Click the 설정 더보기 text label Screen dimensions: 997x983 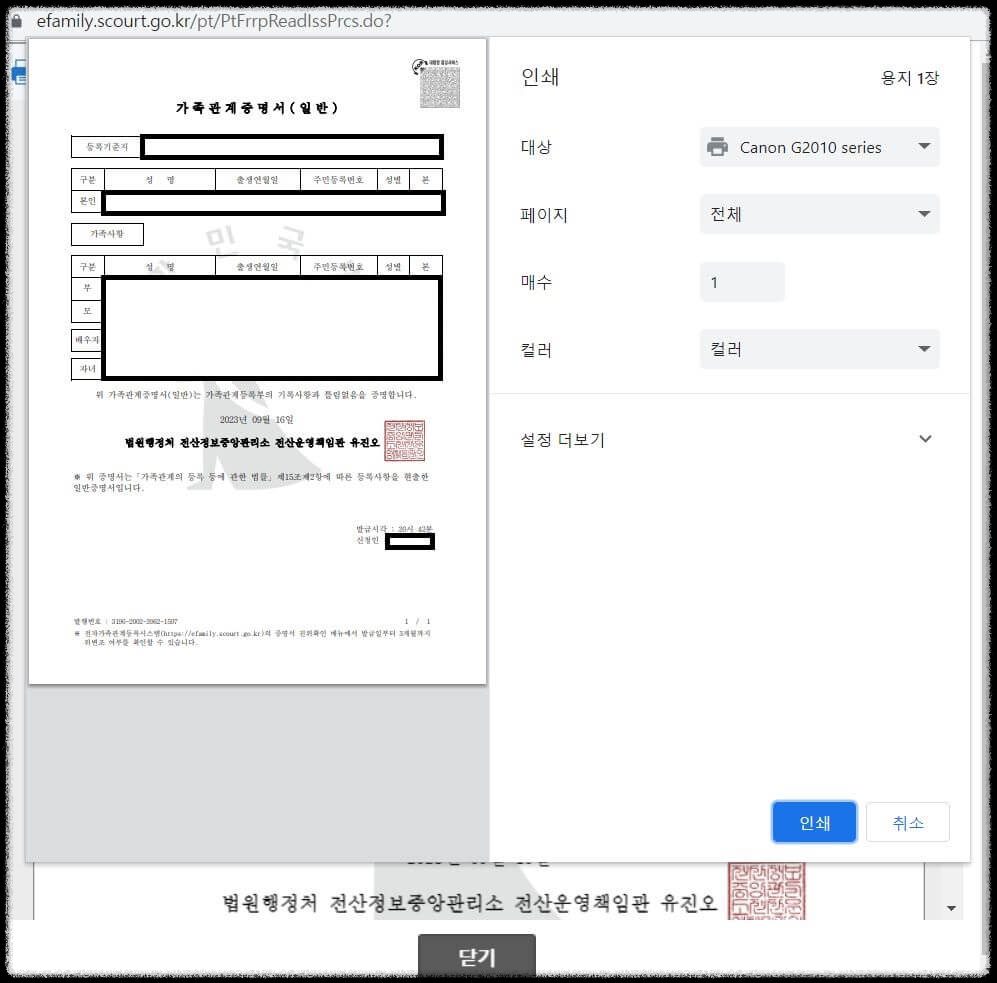561,439
